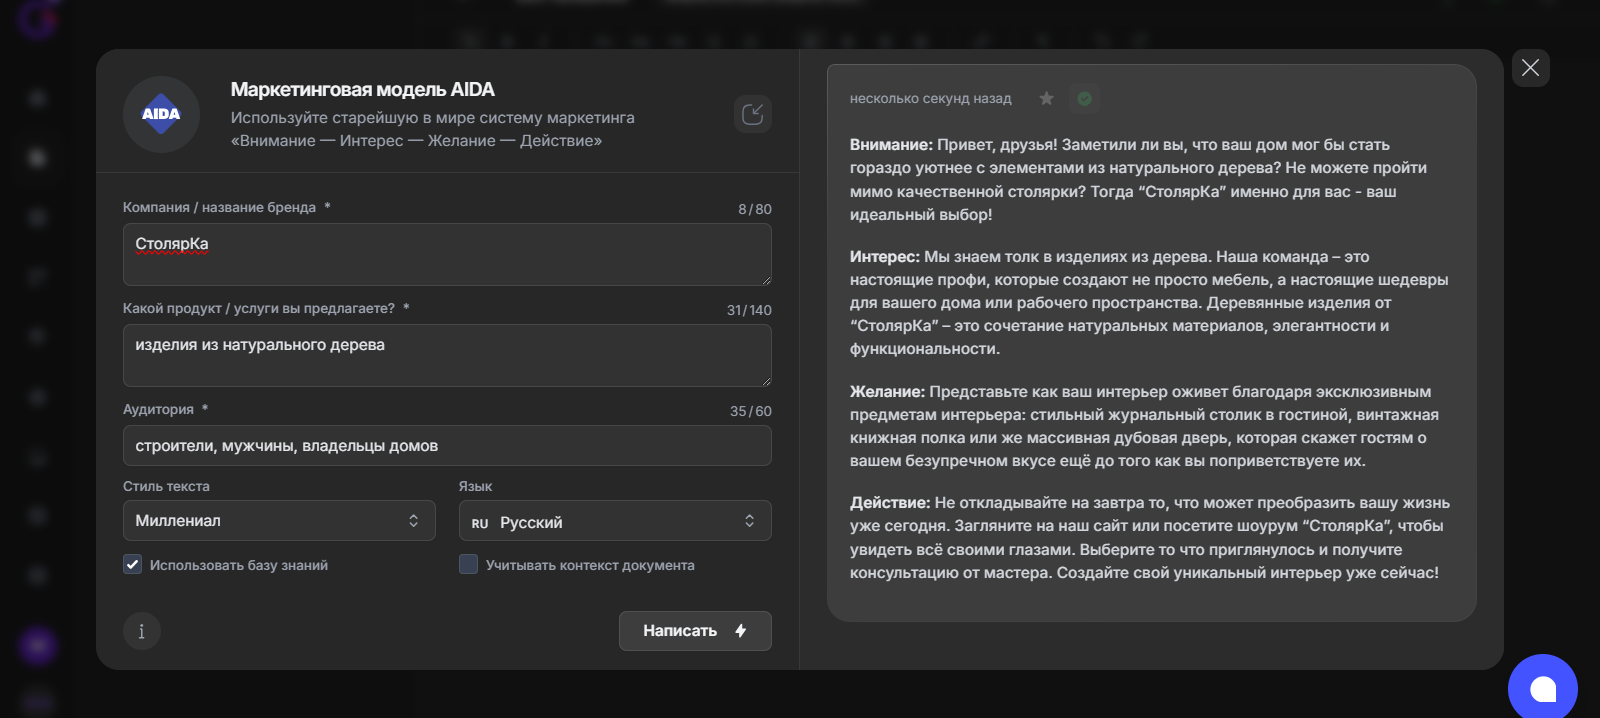This screenshot has width=1600, height=718.
Task: Click the generated "Внимание" paragraph text
Action: click(x=1138, y=180)
